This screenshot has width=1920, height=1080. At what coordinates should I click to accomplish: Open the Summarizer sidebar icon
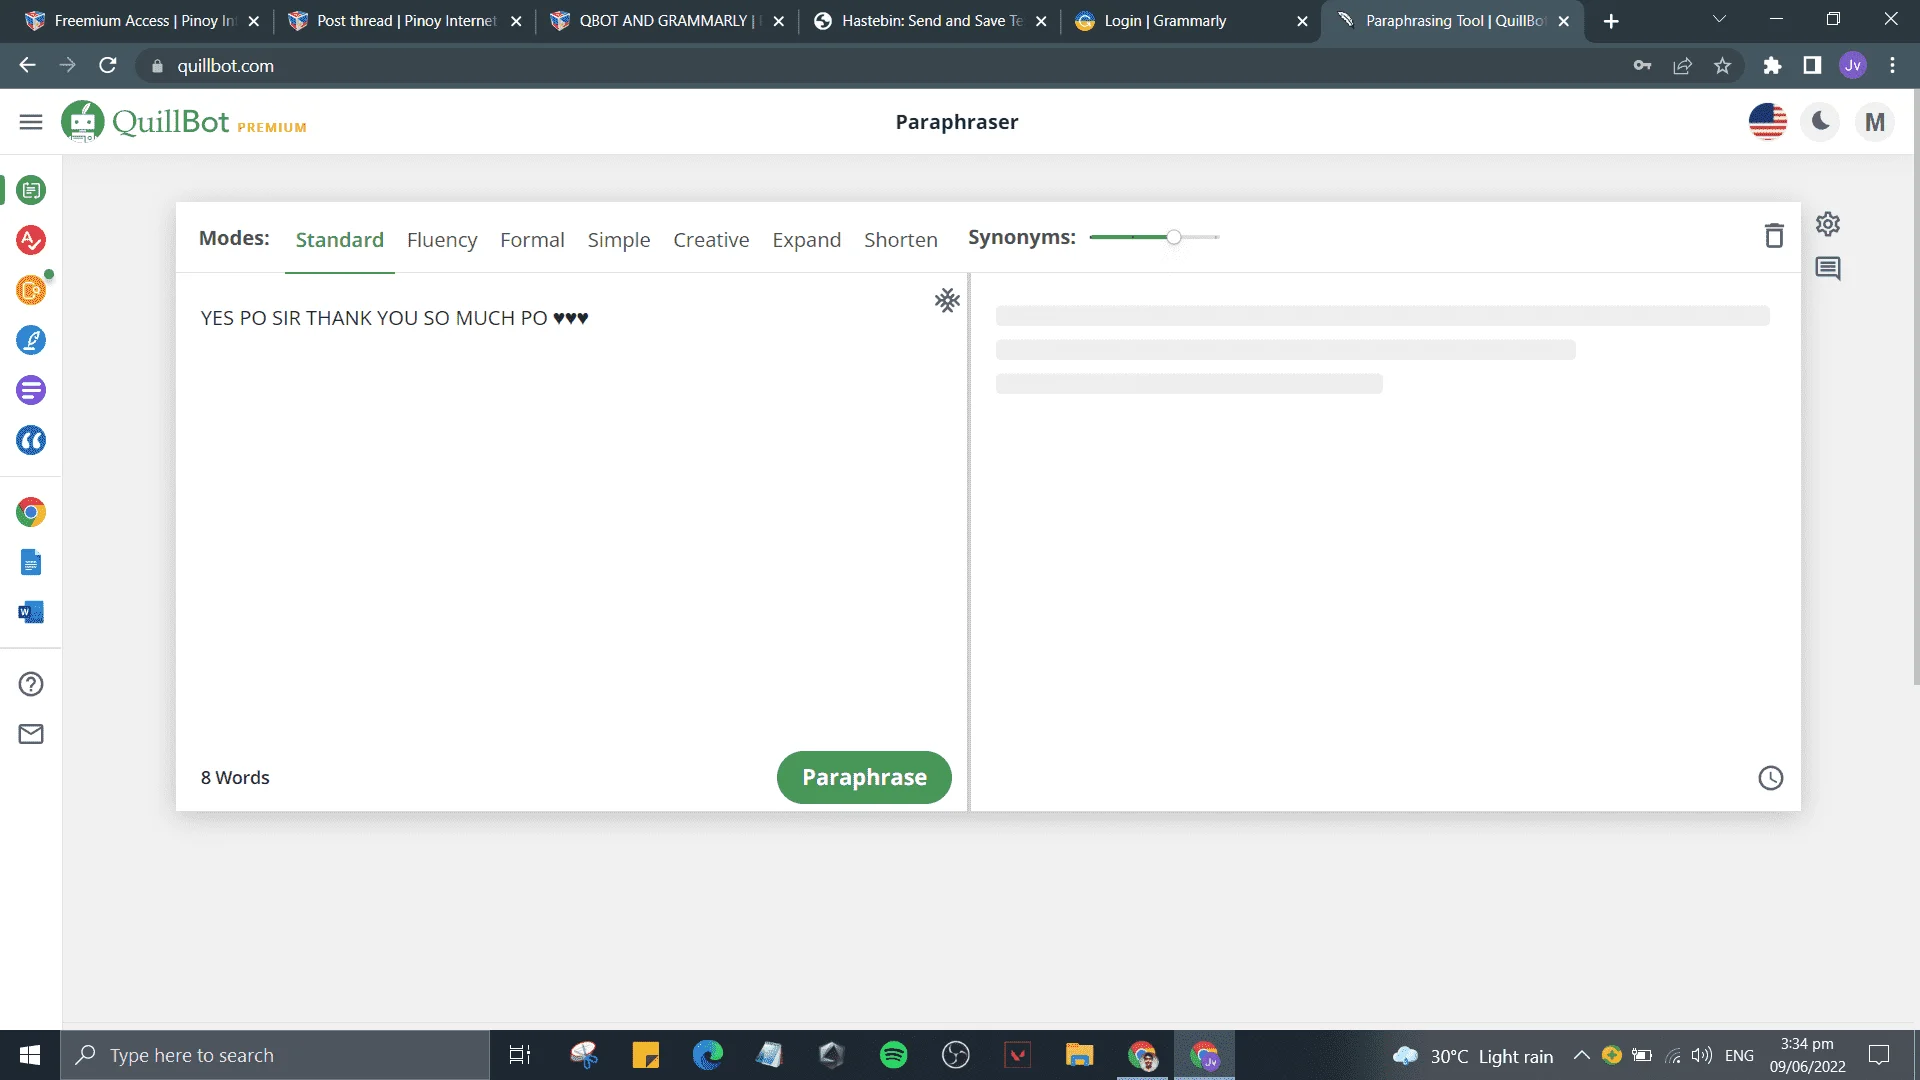[31, 390]
